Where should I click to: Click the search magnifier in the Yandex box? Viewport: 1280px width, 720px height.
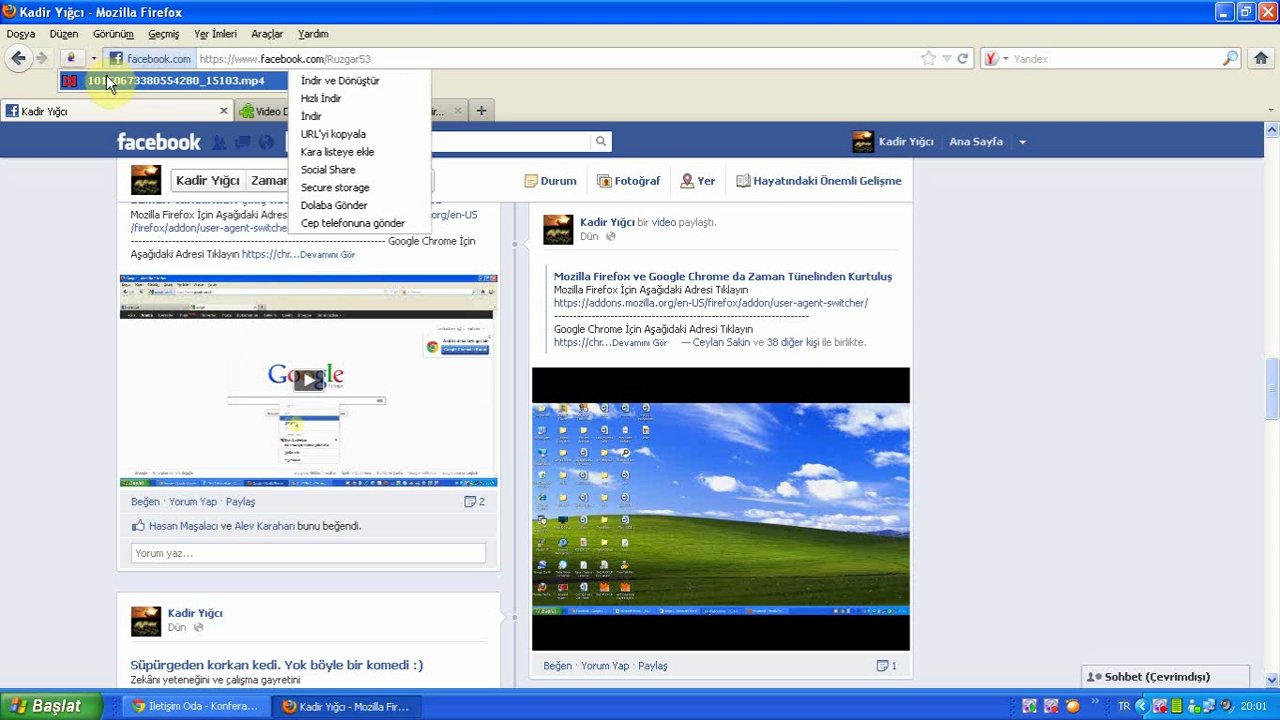(x=1230, y=59)
